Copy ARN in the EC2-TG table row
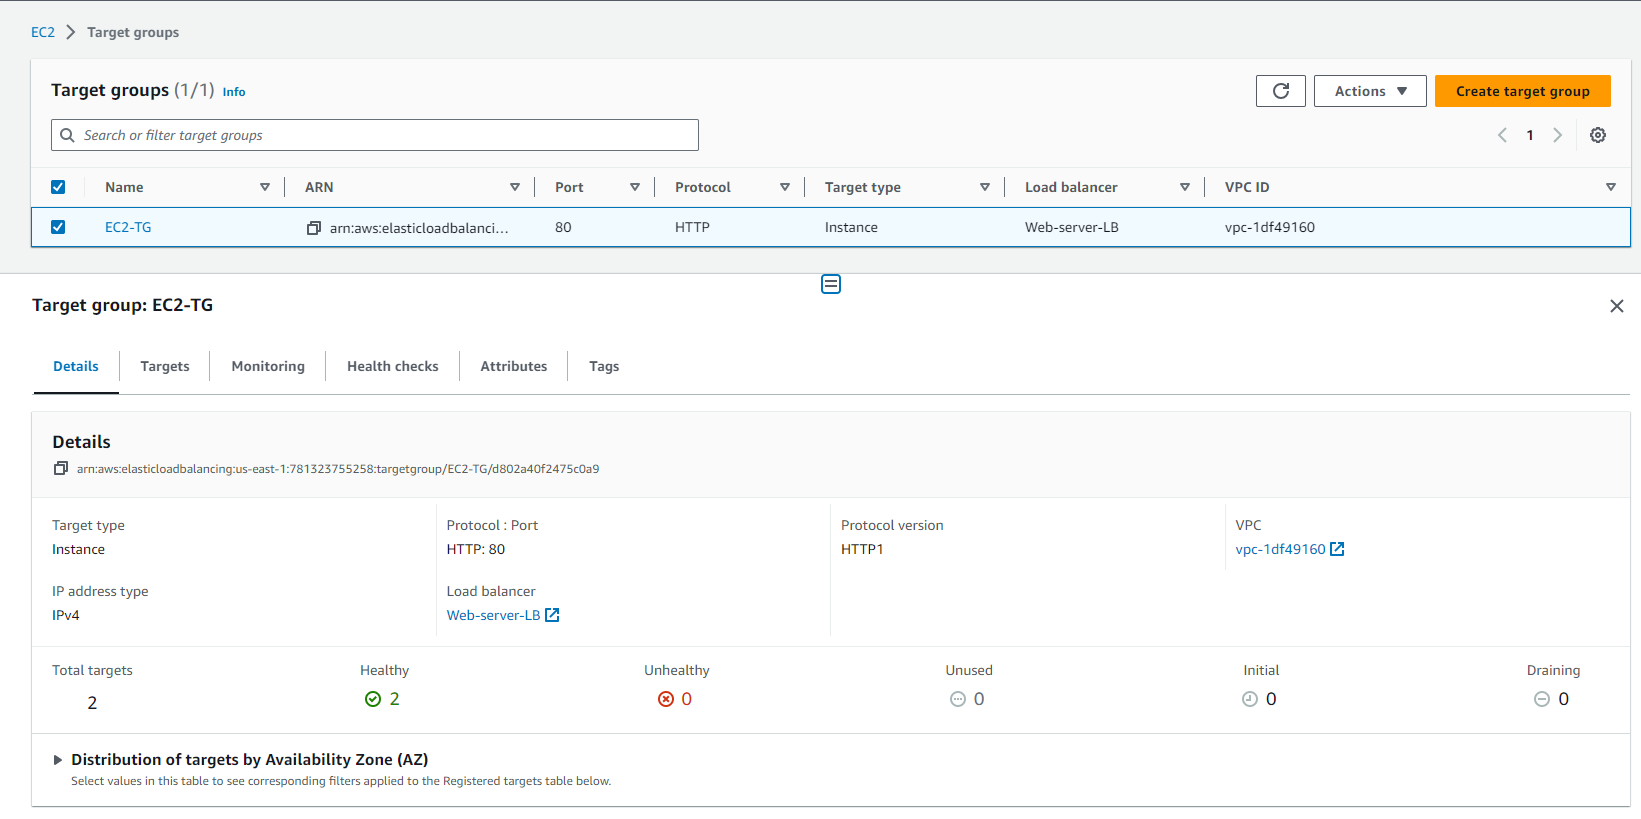 point(314,228)
